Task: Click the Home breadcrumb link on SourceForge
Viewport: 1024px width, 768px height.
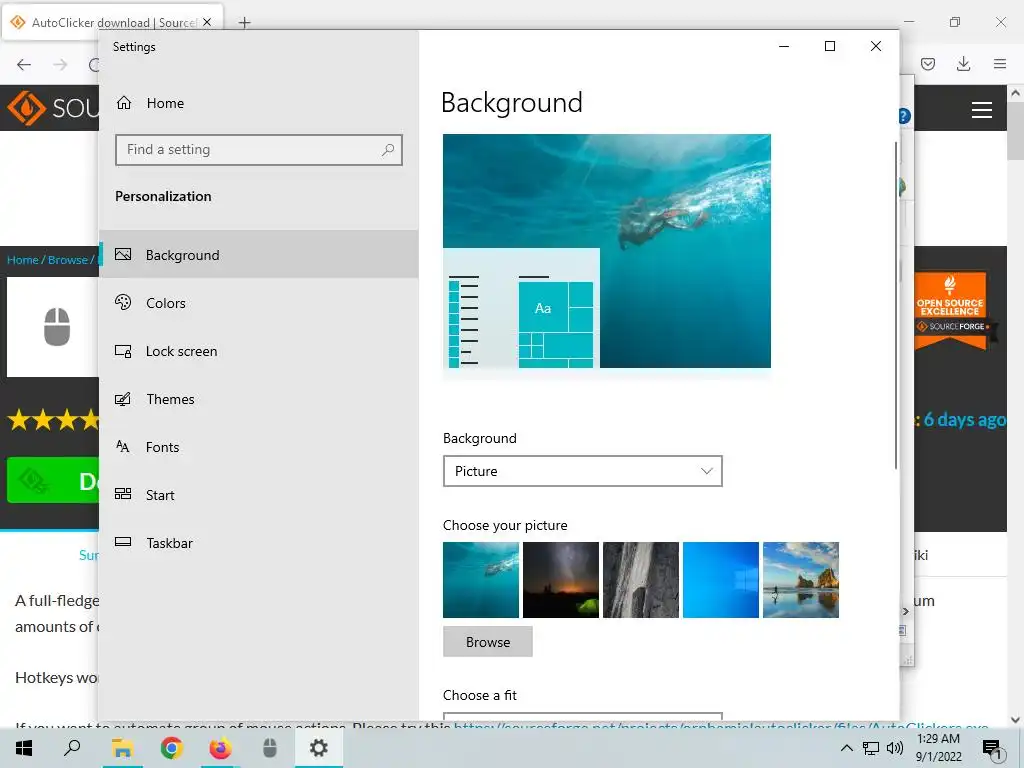Action: pyautogui.click(x=22, y=260)
